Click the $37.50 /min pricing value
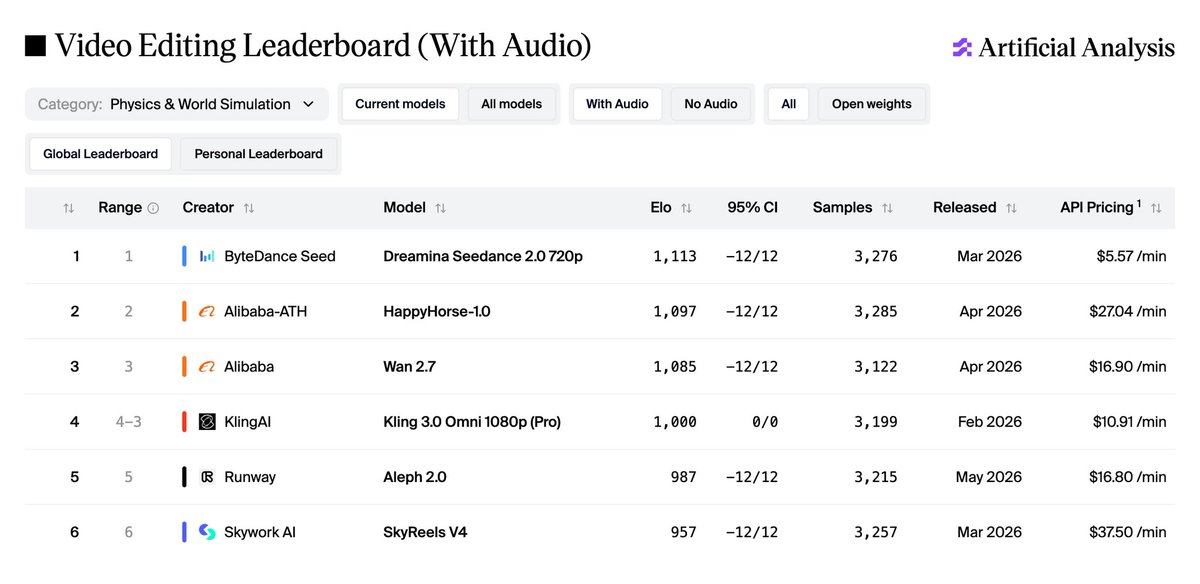The height and width of the screenshot is (584, 1200). 1128,532
